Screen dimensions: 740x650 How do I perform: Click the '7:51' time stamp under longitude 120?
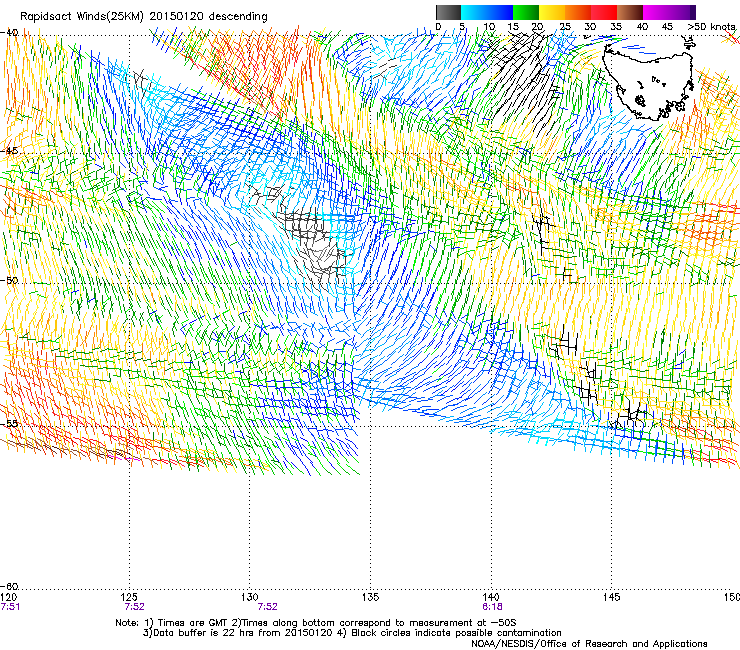[10, 607]
